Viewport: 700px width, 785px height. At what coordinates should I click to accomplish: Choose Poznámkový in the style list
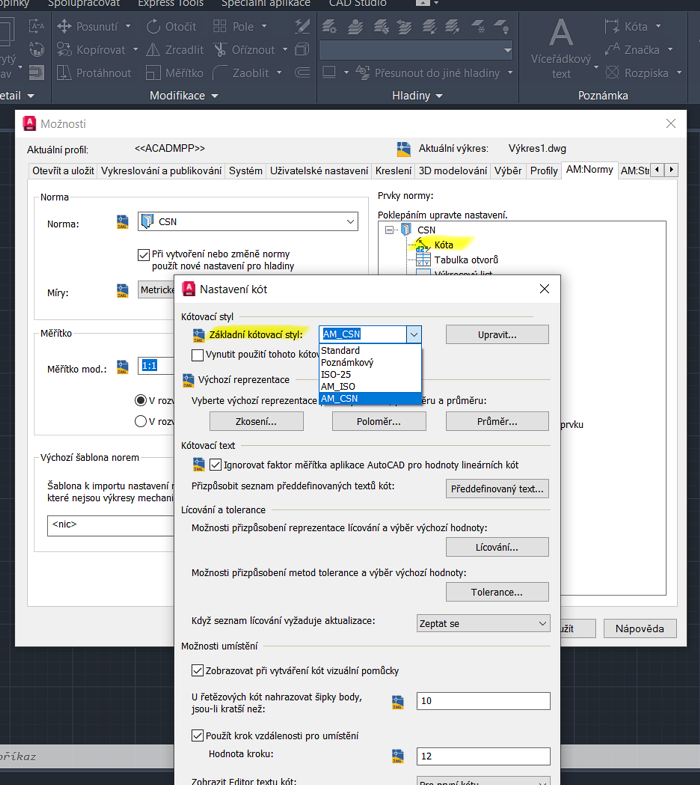click(x=370, y=362)
